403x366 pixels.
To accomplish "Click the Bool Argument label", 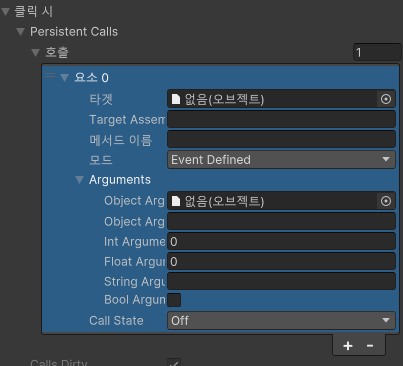I will [135, 300].
